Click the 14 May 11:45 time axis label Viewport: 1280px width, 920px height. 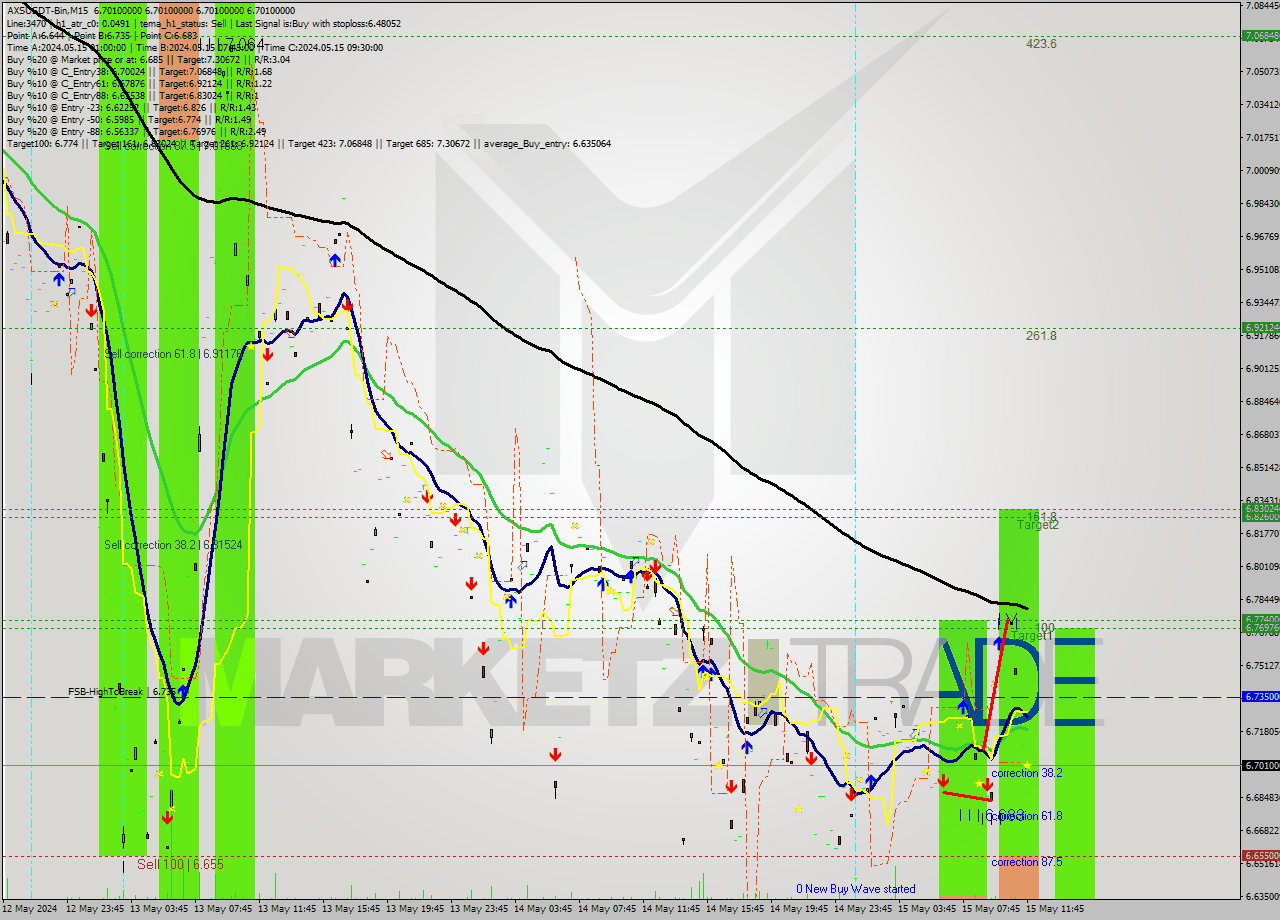point(670,909)
